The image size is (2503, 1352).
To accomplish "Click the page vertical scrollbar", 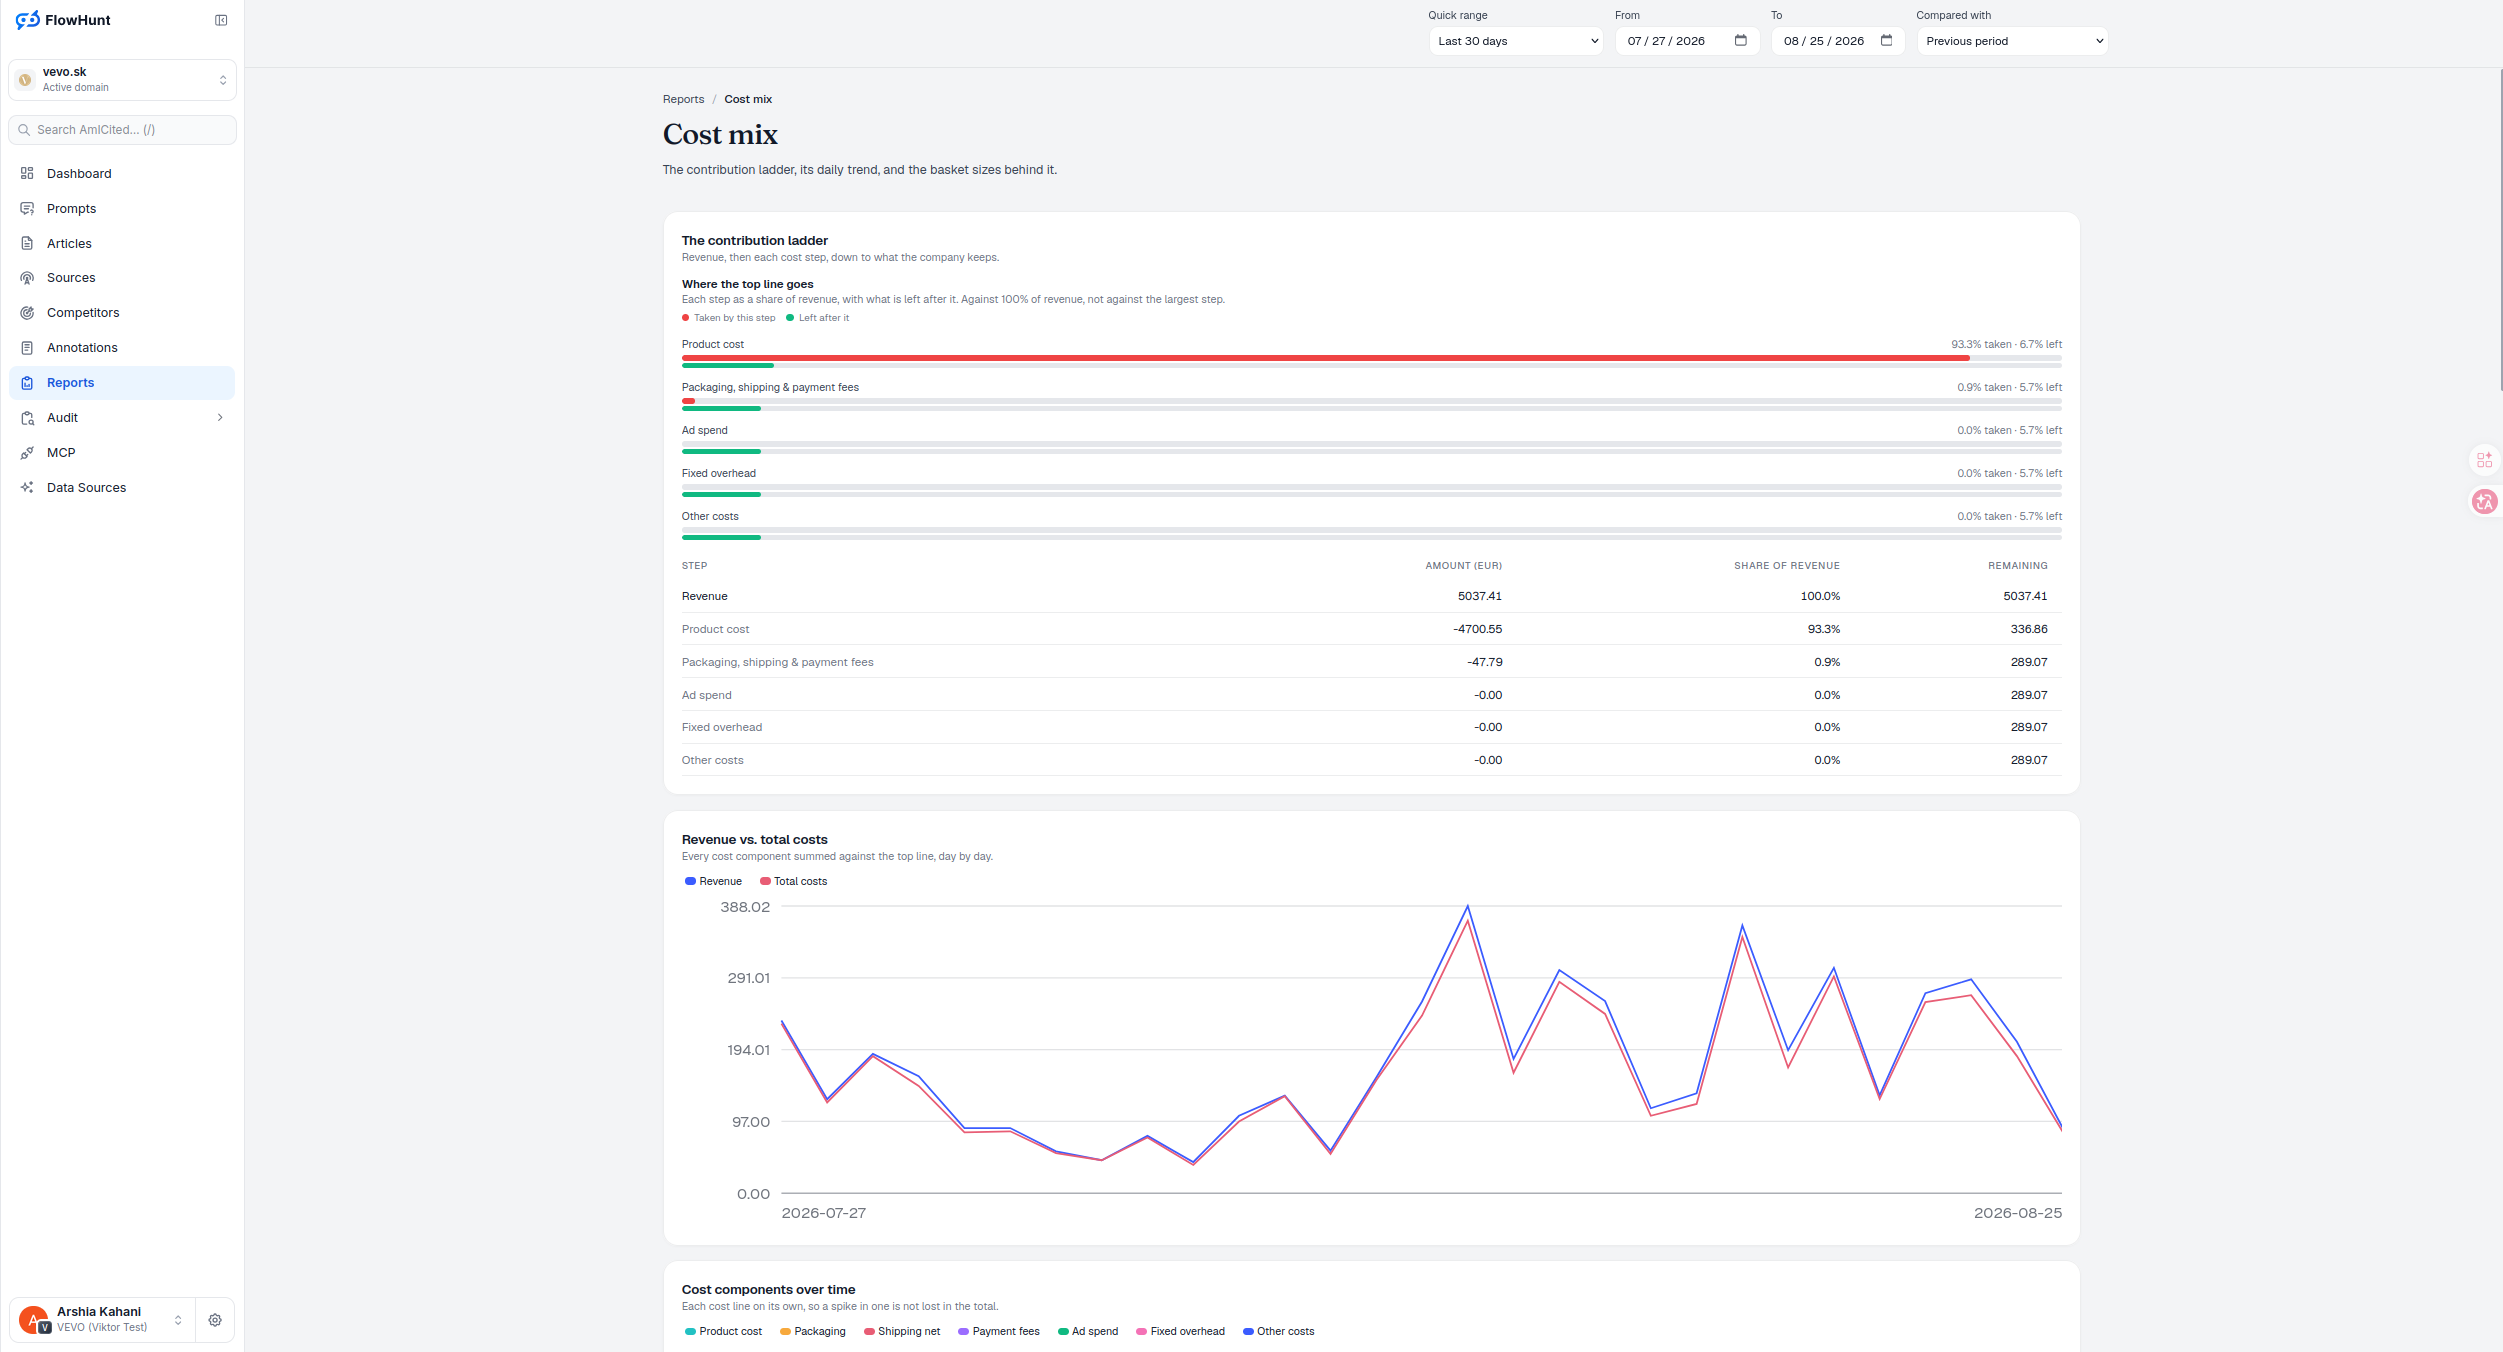I will click(x=2499, y=230).
